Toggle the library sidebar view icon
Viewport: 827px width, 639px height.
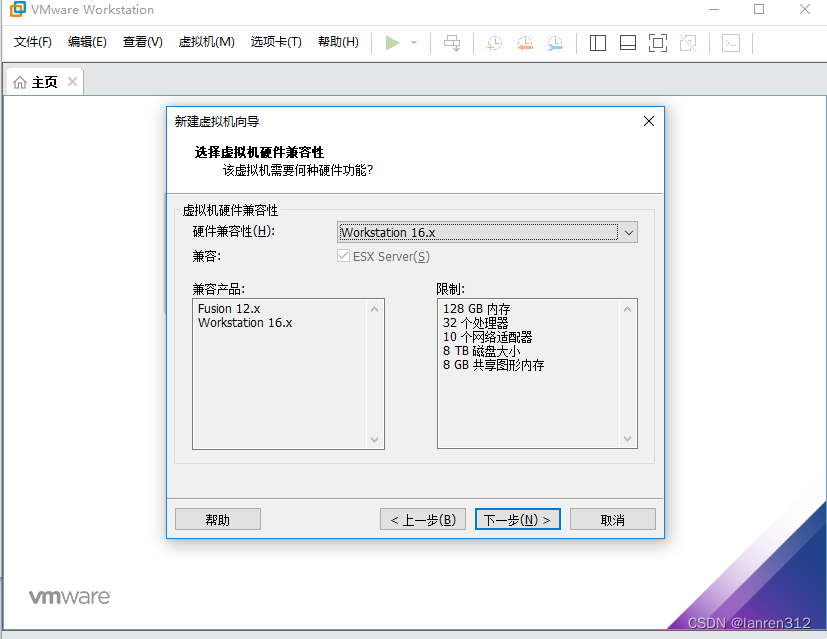[x=598, y=43]
